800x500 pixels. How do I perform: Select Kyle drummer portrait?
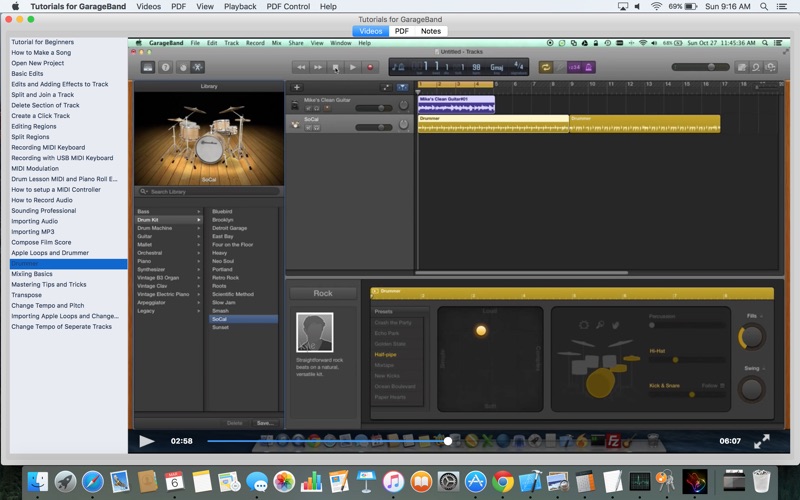(315, 333)
